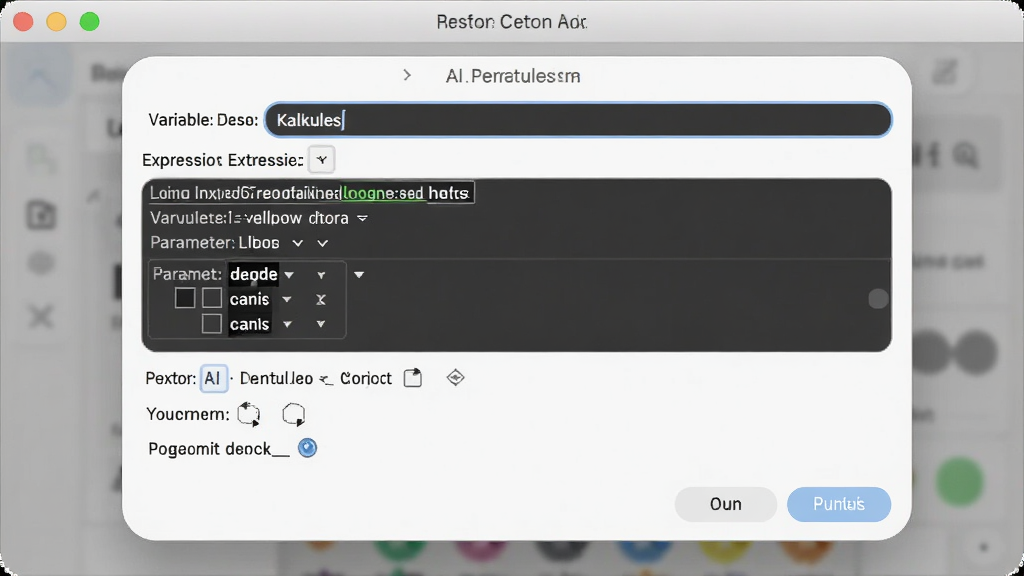
Task: Toggle the AI option in the Pextor row
Action: click(x=213, y=378)
